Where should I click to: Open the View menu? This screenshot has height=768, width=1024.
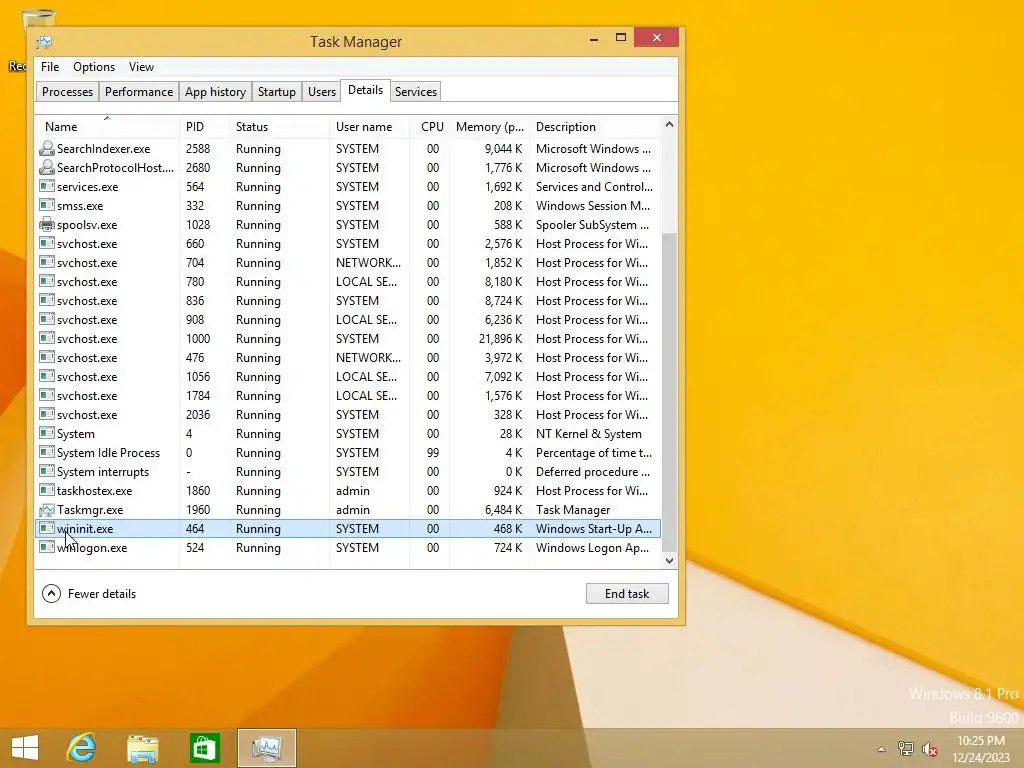[x=141, y=67]
